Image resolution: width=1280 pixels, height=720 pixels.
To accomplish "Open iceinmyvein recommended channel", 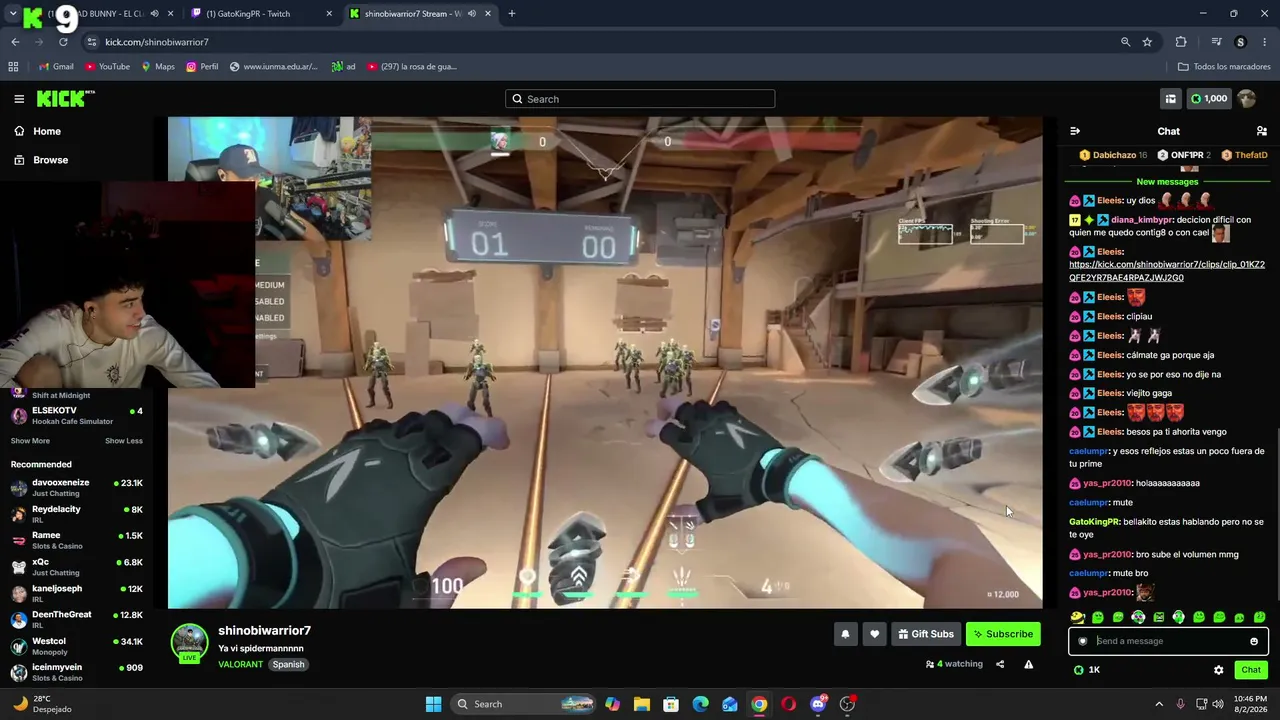I will 76,672.
